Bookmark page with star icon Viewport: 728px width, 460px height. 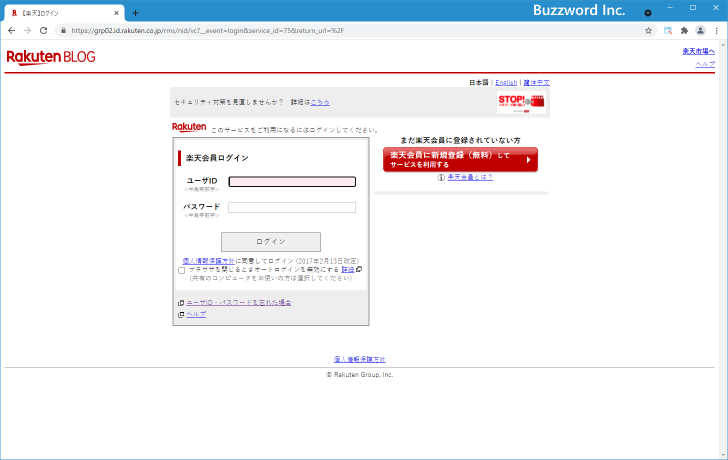click(648, 31)
